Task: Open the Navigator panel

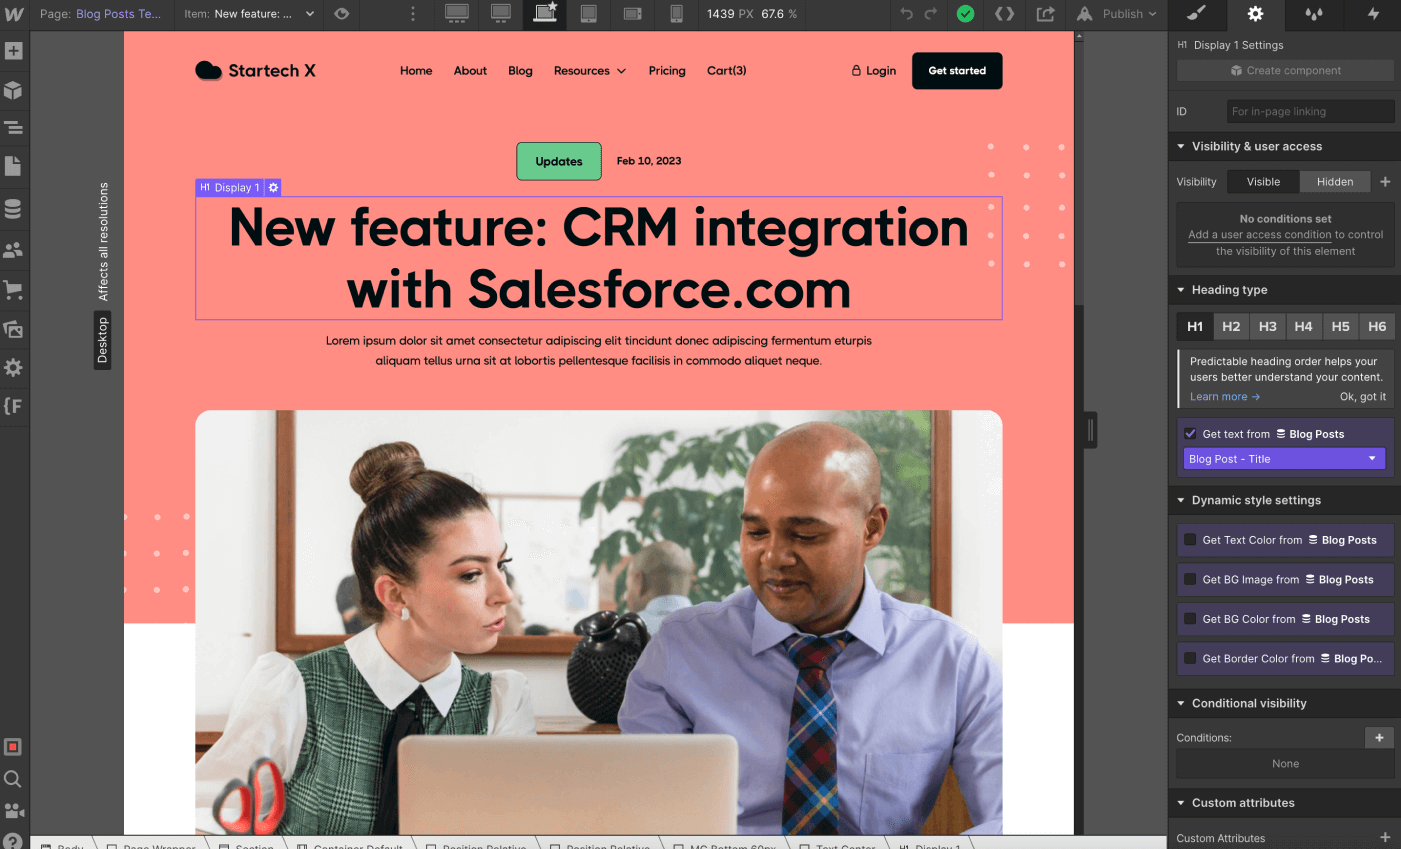Action: [x=14, y=128]
